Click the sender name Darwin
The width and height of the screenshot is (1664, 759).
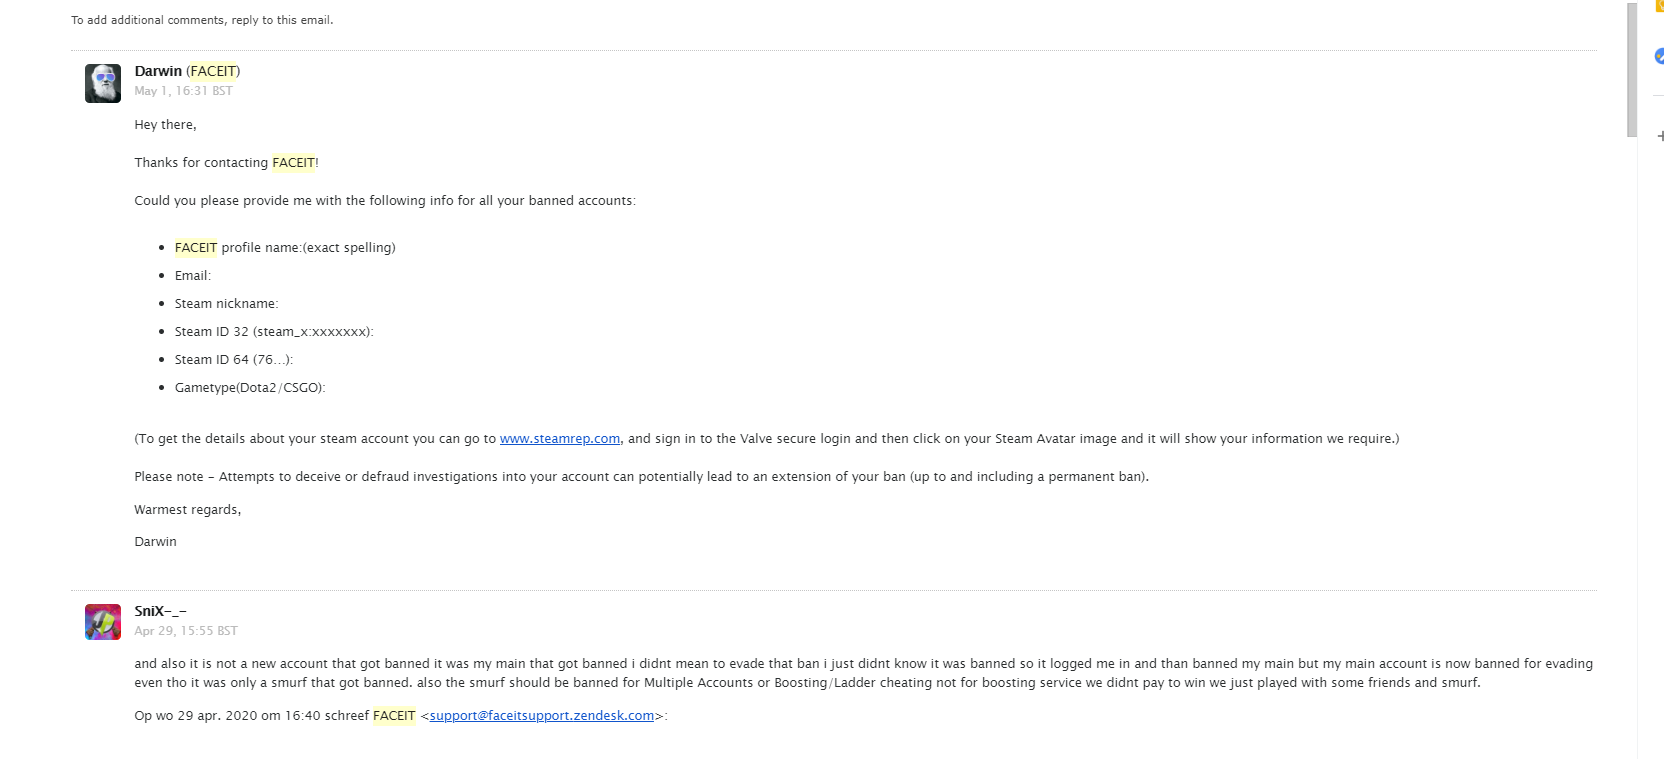pyautogui.click(x=158, y=71)
